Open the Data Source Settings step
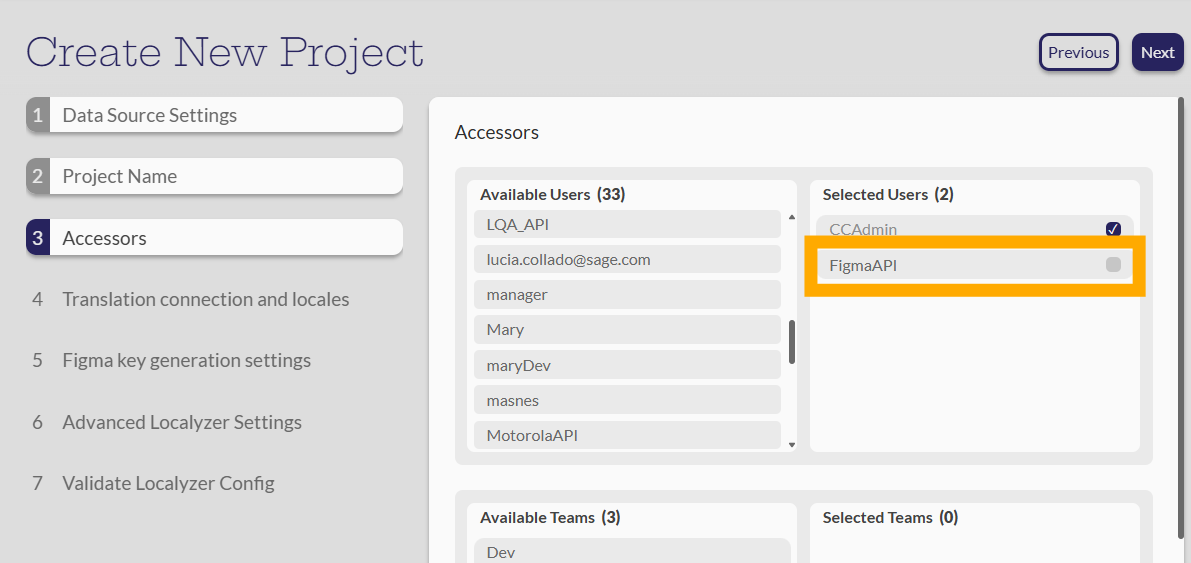Screen dimensions: 1191x563 (x=214, y=115)
